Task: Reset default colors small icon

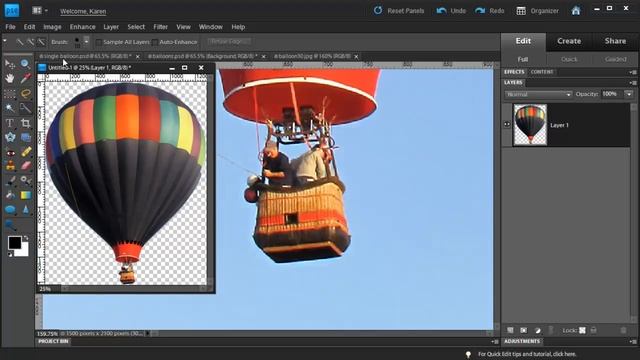Action: click(11, 254)
